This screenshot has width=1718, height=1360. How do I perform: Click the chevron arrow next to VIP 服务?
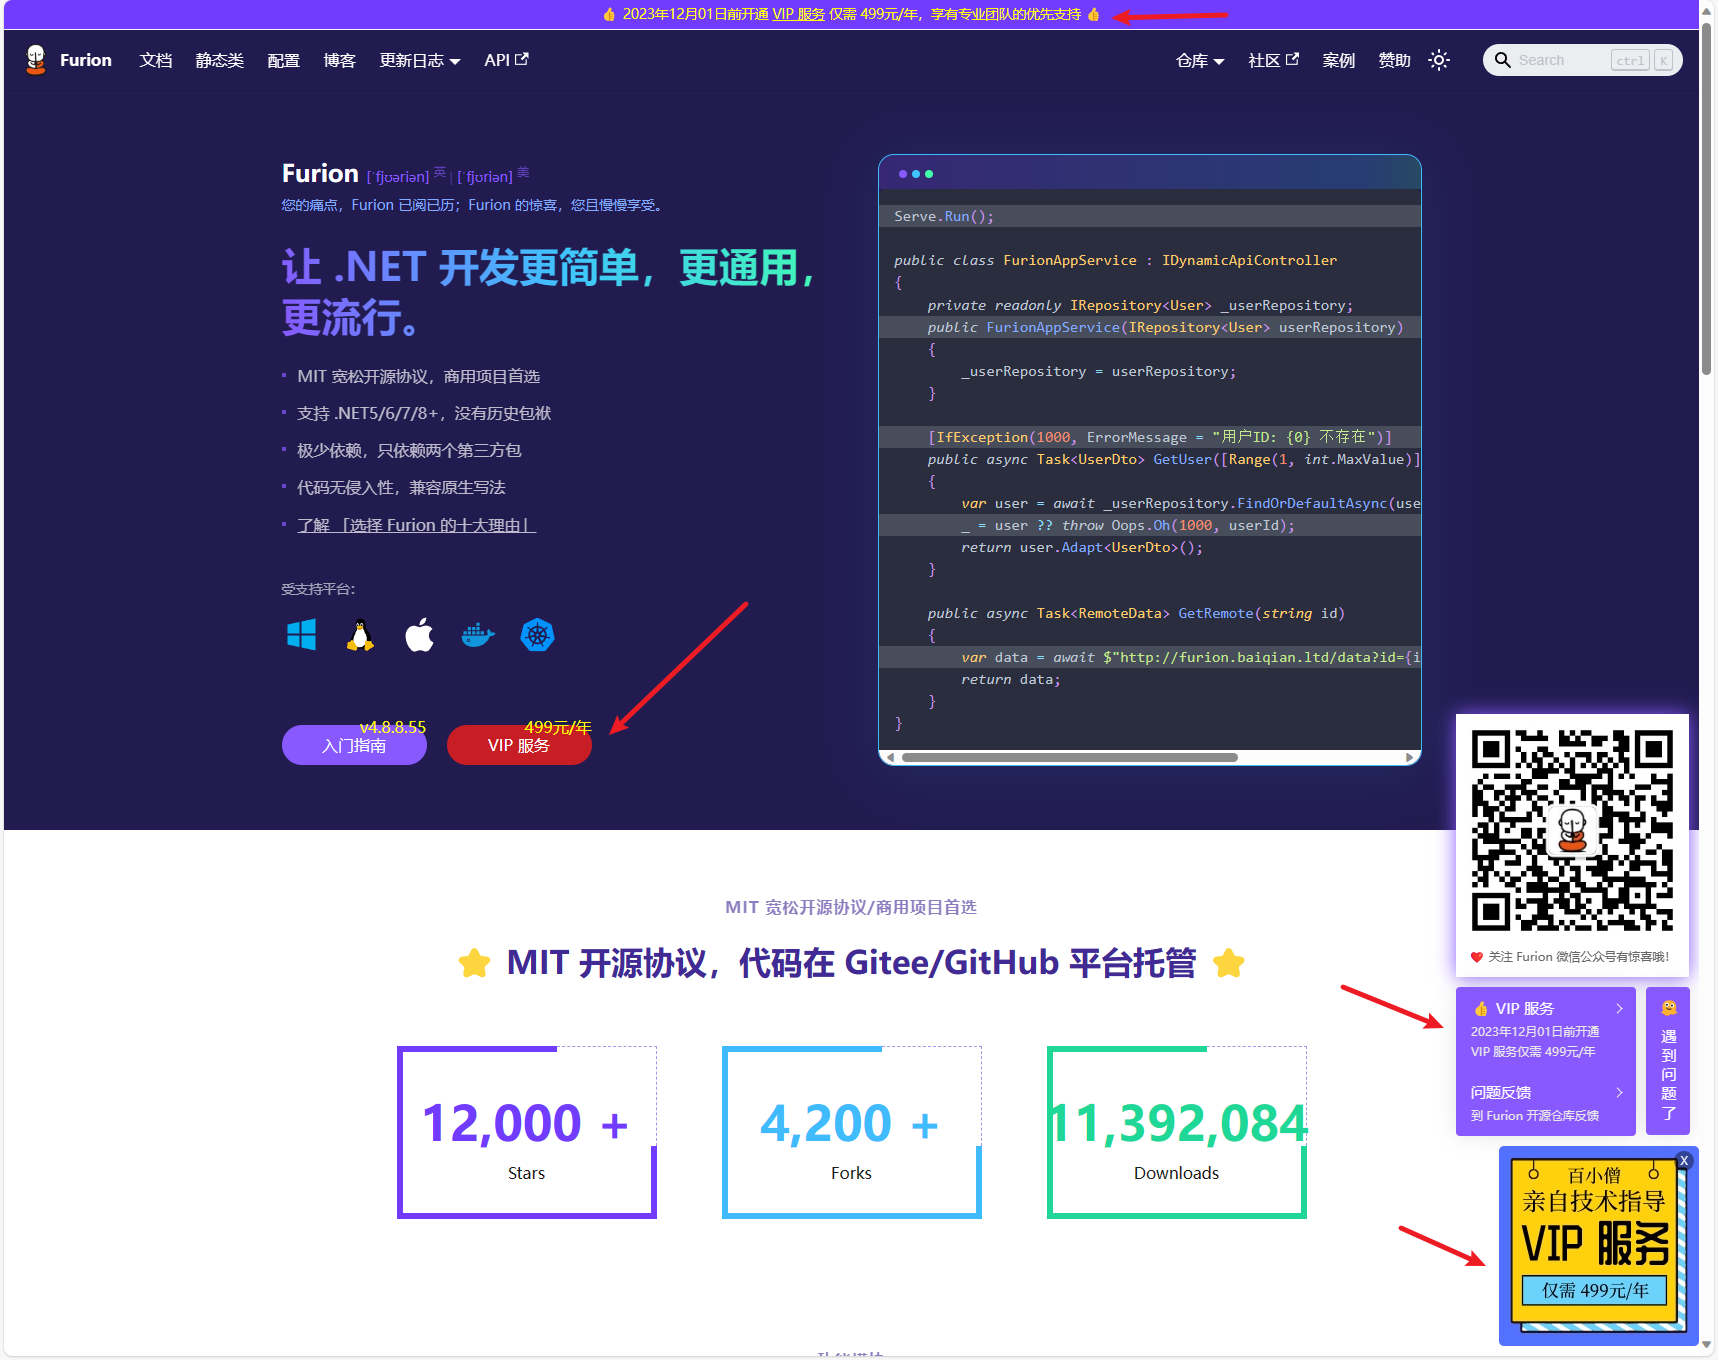pos(1620,1008)
